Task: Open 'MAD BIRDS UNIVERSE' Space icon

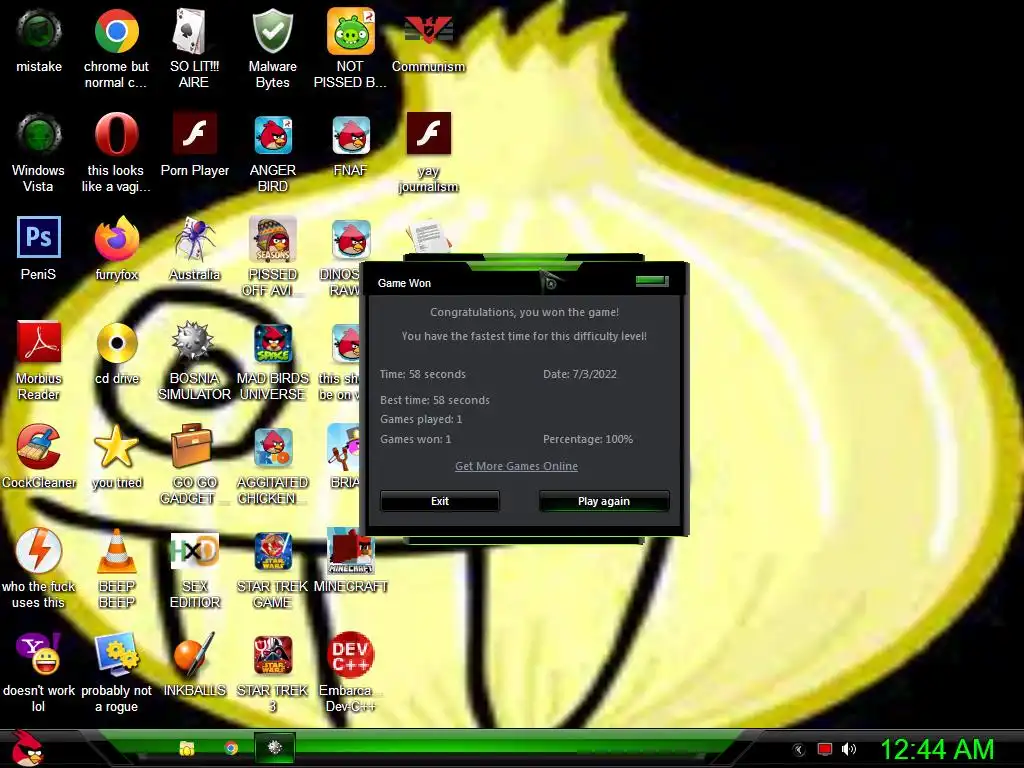Action: [272, 342]
